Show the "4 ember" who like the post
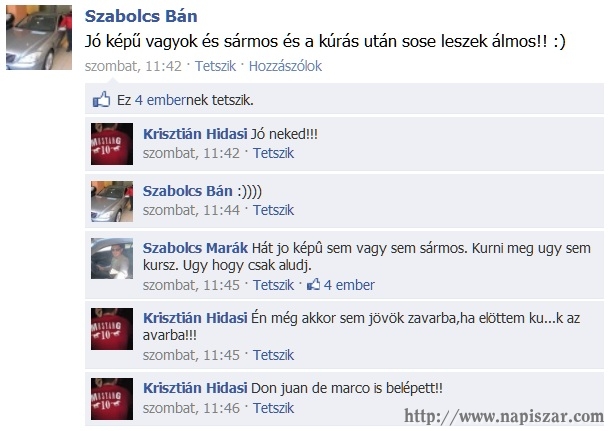610x431 pixels. point(160,100)
